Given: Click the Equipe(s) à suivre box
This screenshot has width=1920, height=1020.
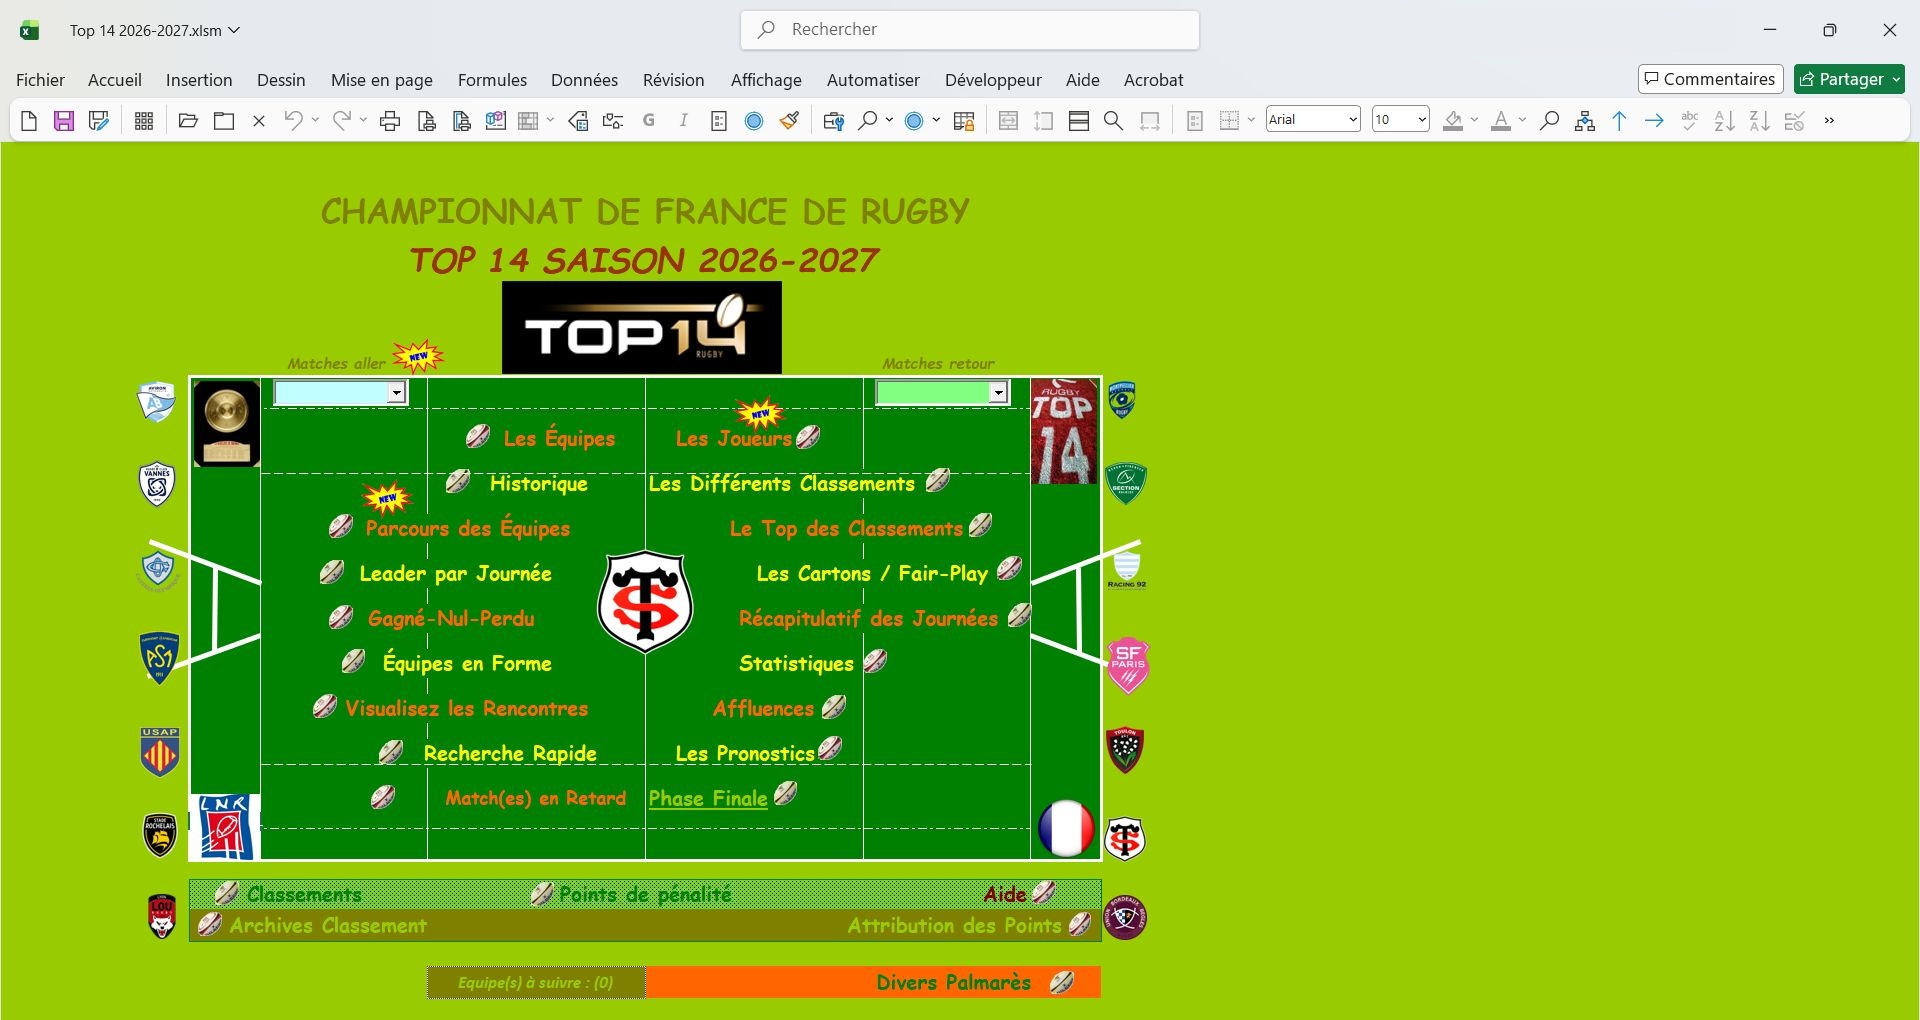Looking at the screenshot, I should click(x=536, y=982).
